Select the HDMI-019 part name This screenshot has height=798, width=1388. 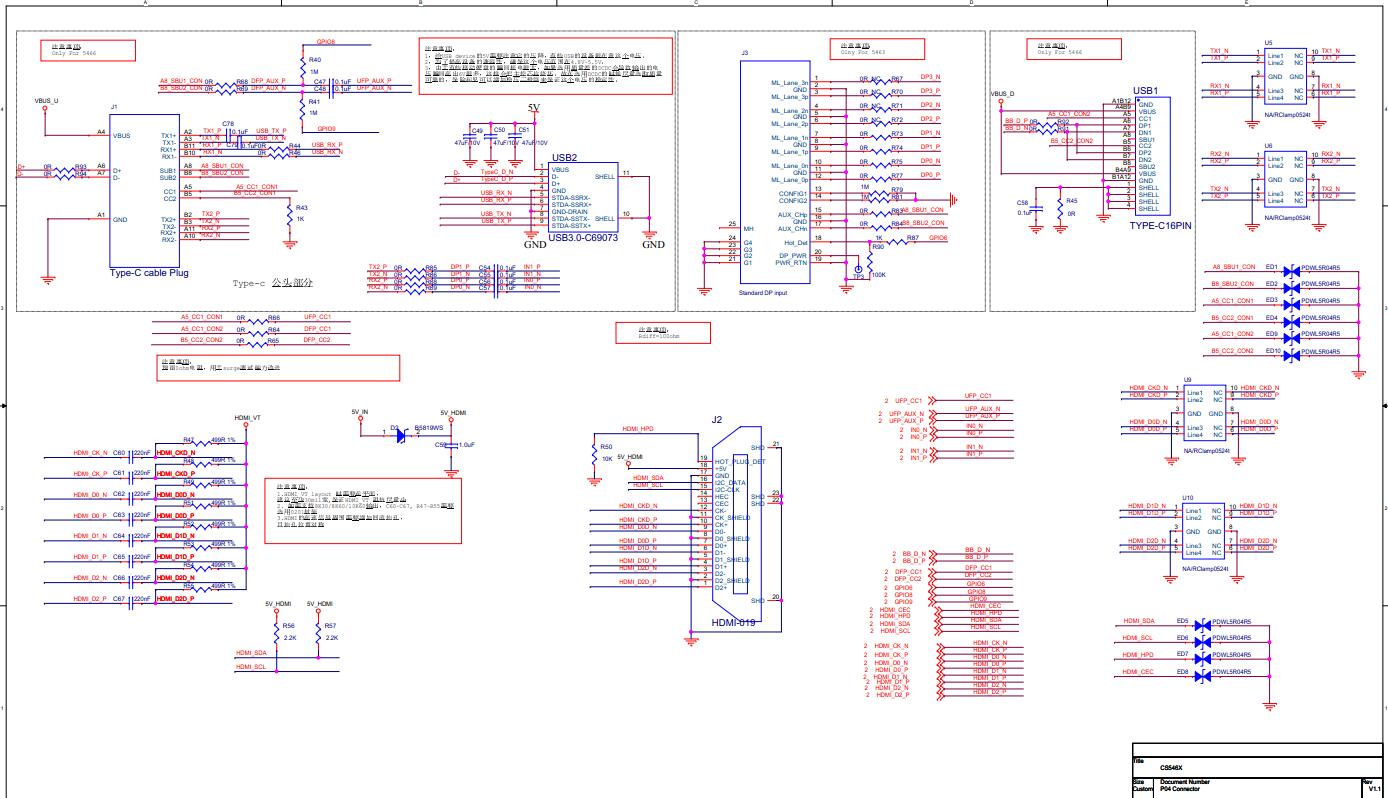pyautogui.click(x=733, y=622)
